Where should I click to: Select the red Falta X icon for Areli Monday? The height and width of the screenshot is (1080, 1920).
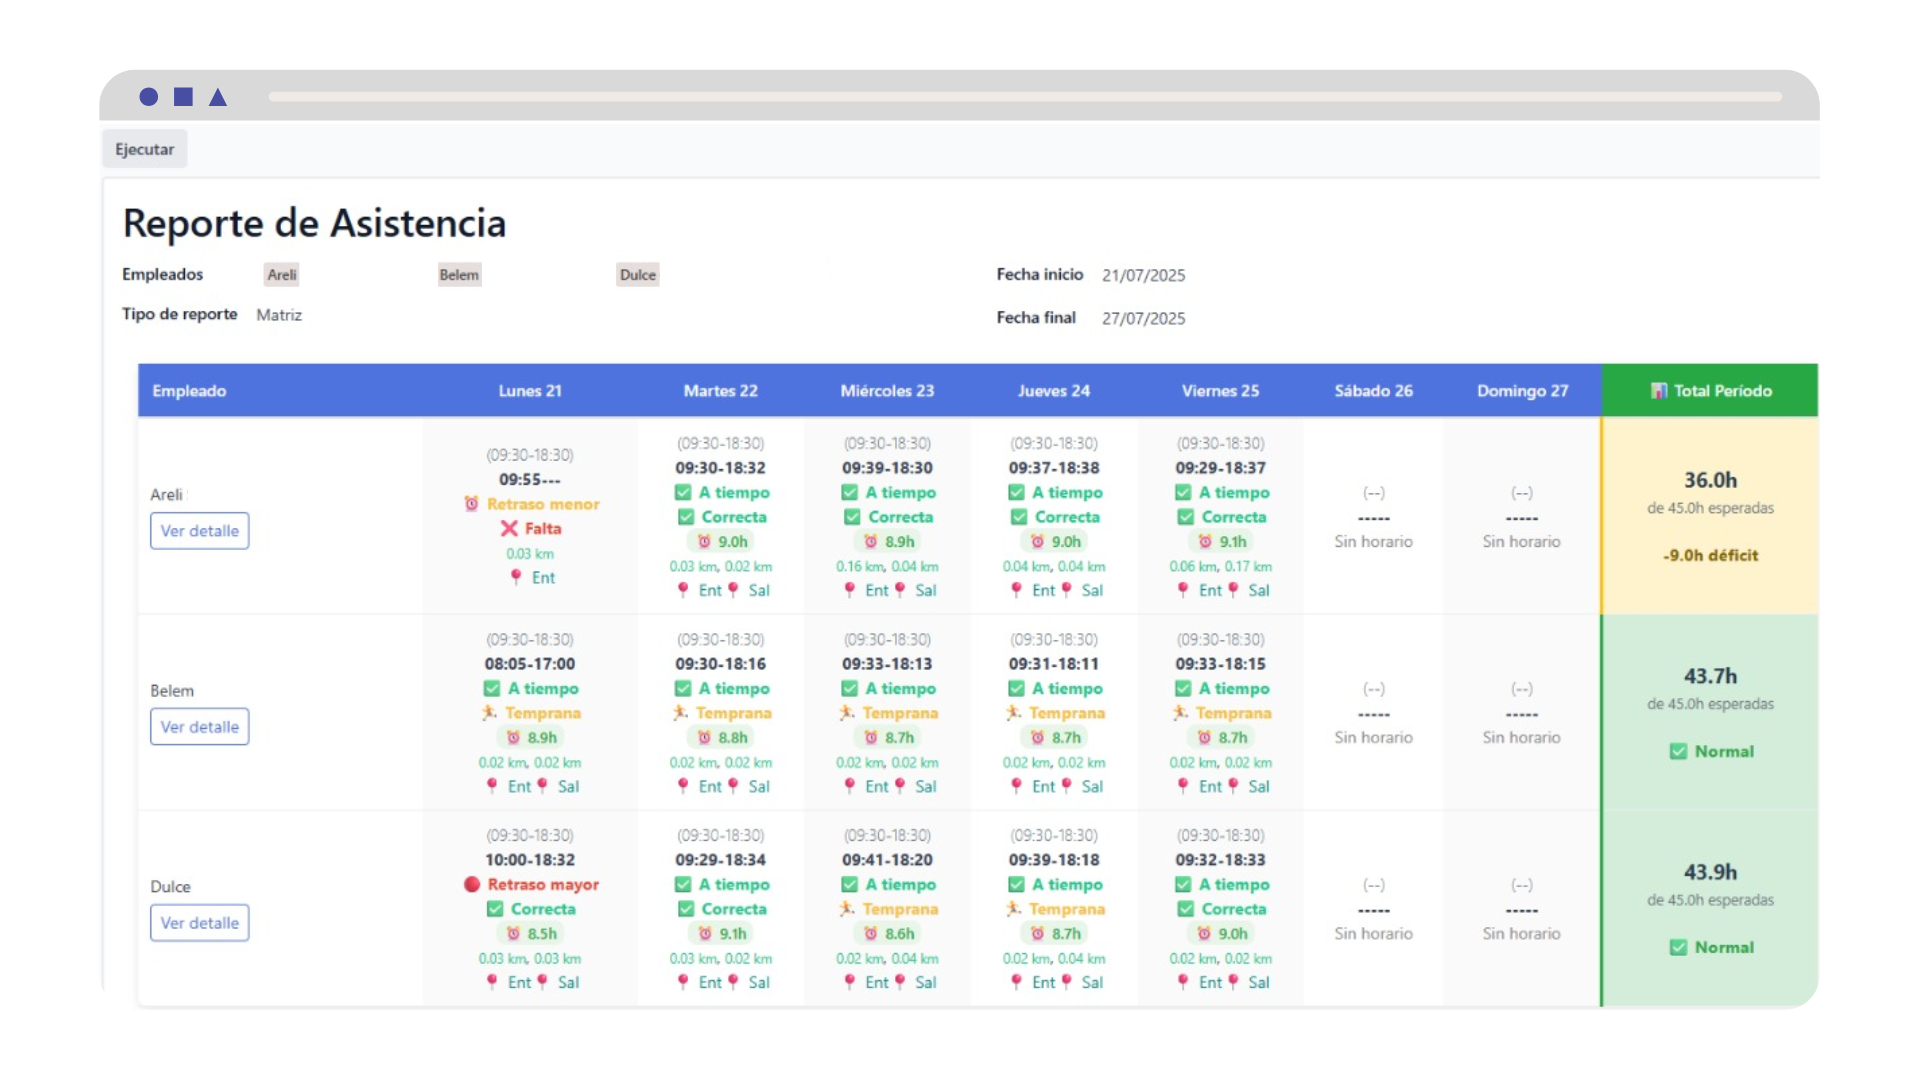coord(508,528)
